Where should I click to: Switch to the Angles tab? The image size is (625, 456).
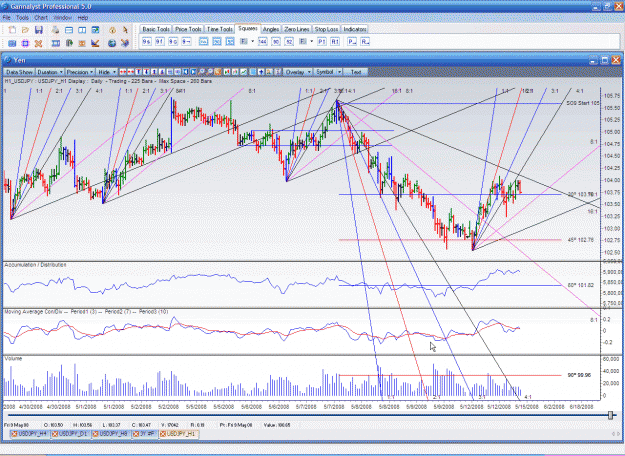pyautogui.click(x=271, y=29)
